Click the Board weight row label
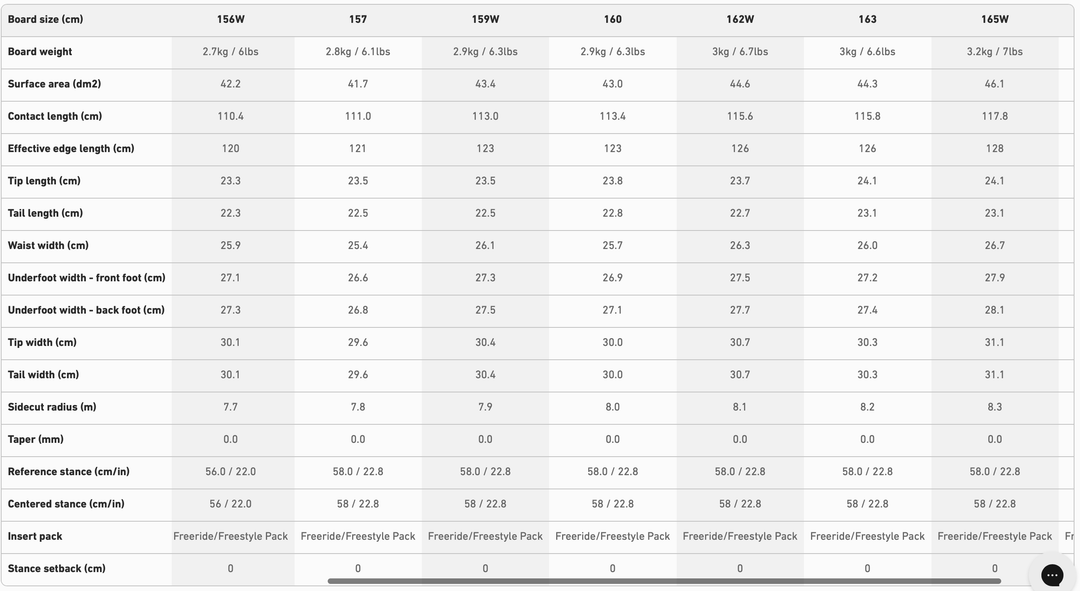Screen dimensions: 1080x591 pyautogui.click(x=40, y=52)
